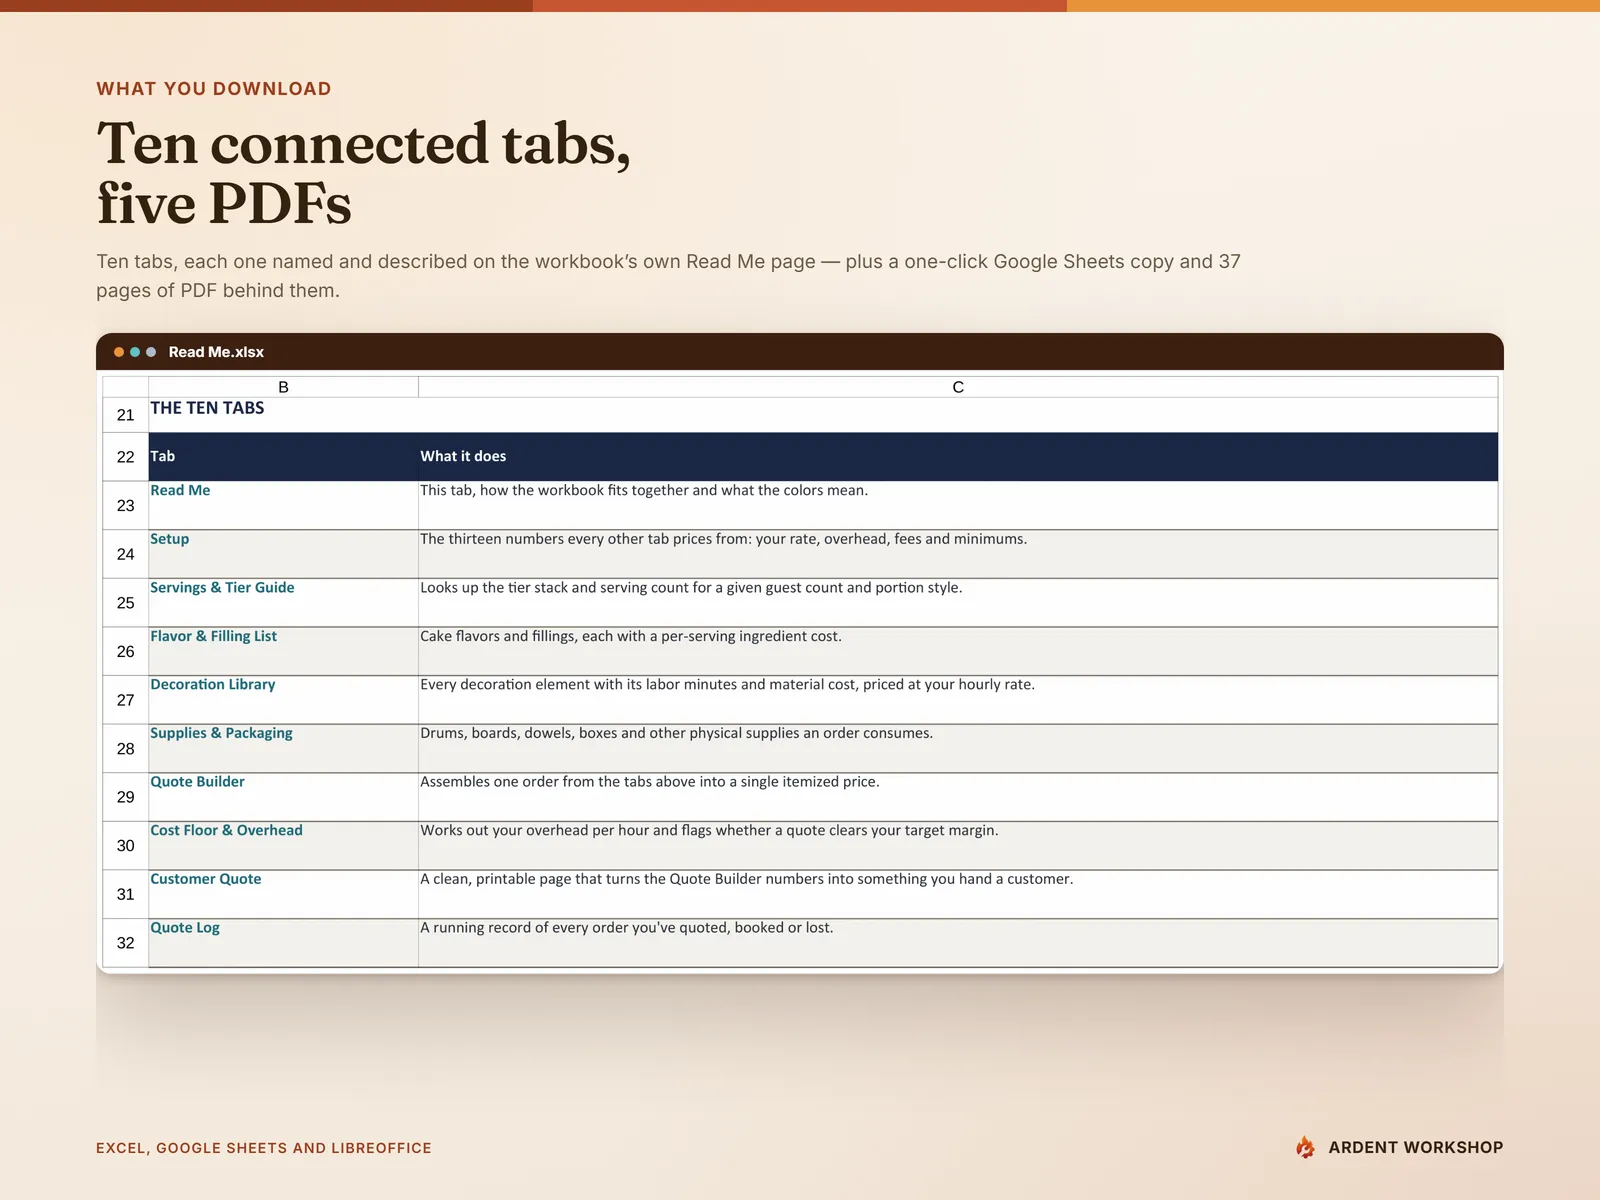1600x1200 pixels.
Task: Click description 'Cake flavors and fillings' cell
Action: click(958, 651)
